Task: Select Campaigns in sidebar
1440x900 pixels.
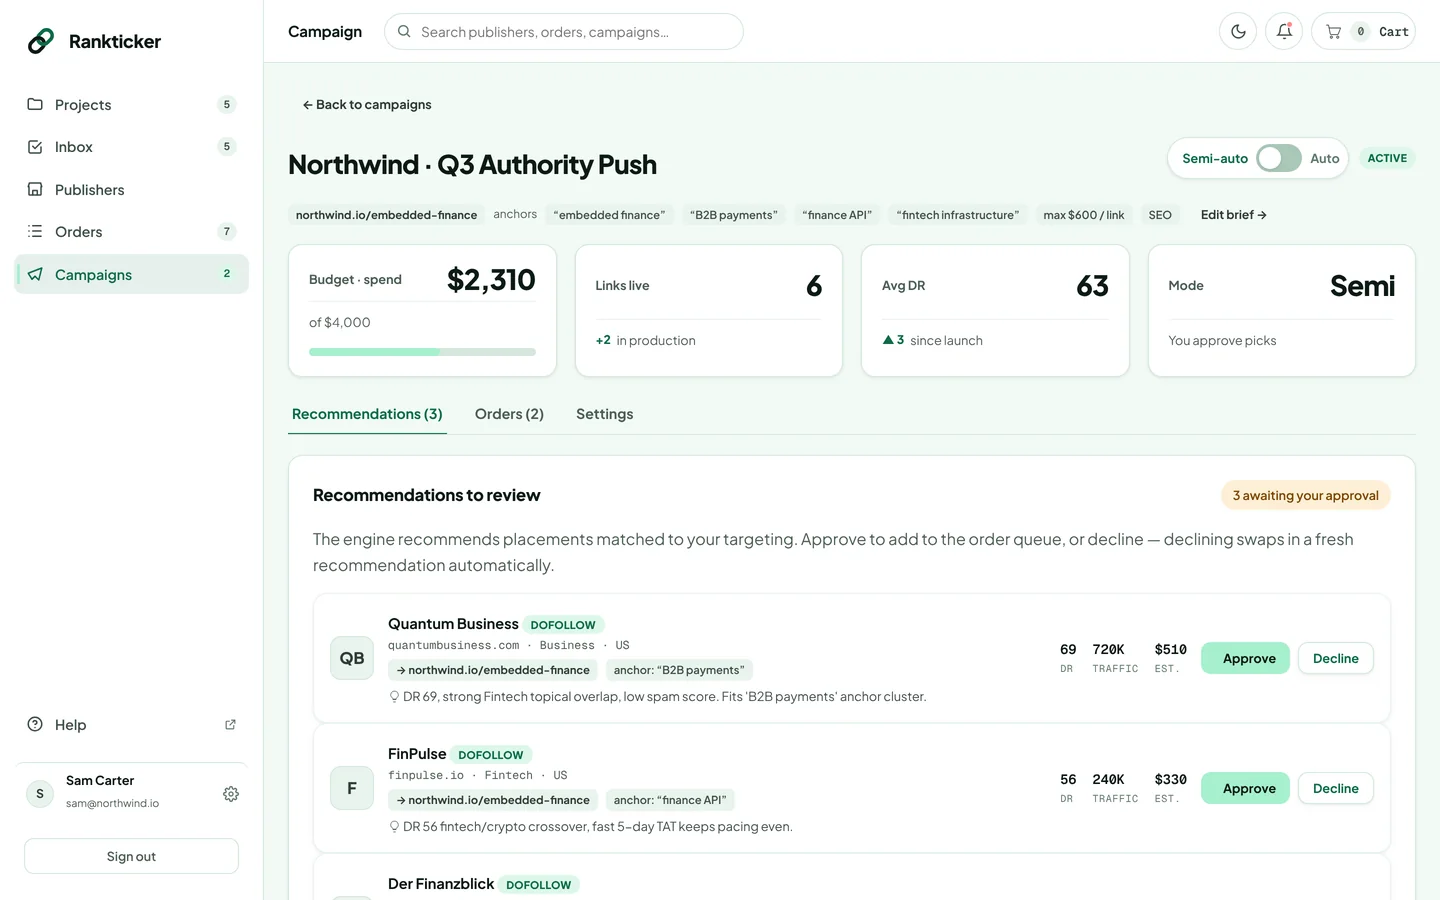Action: pos(131,274)
